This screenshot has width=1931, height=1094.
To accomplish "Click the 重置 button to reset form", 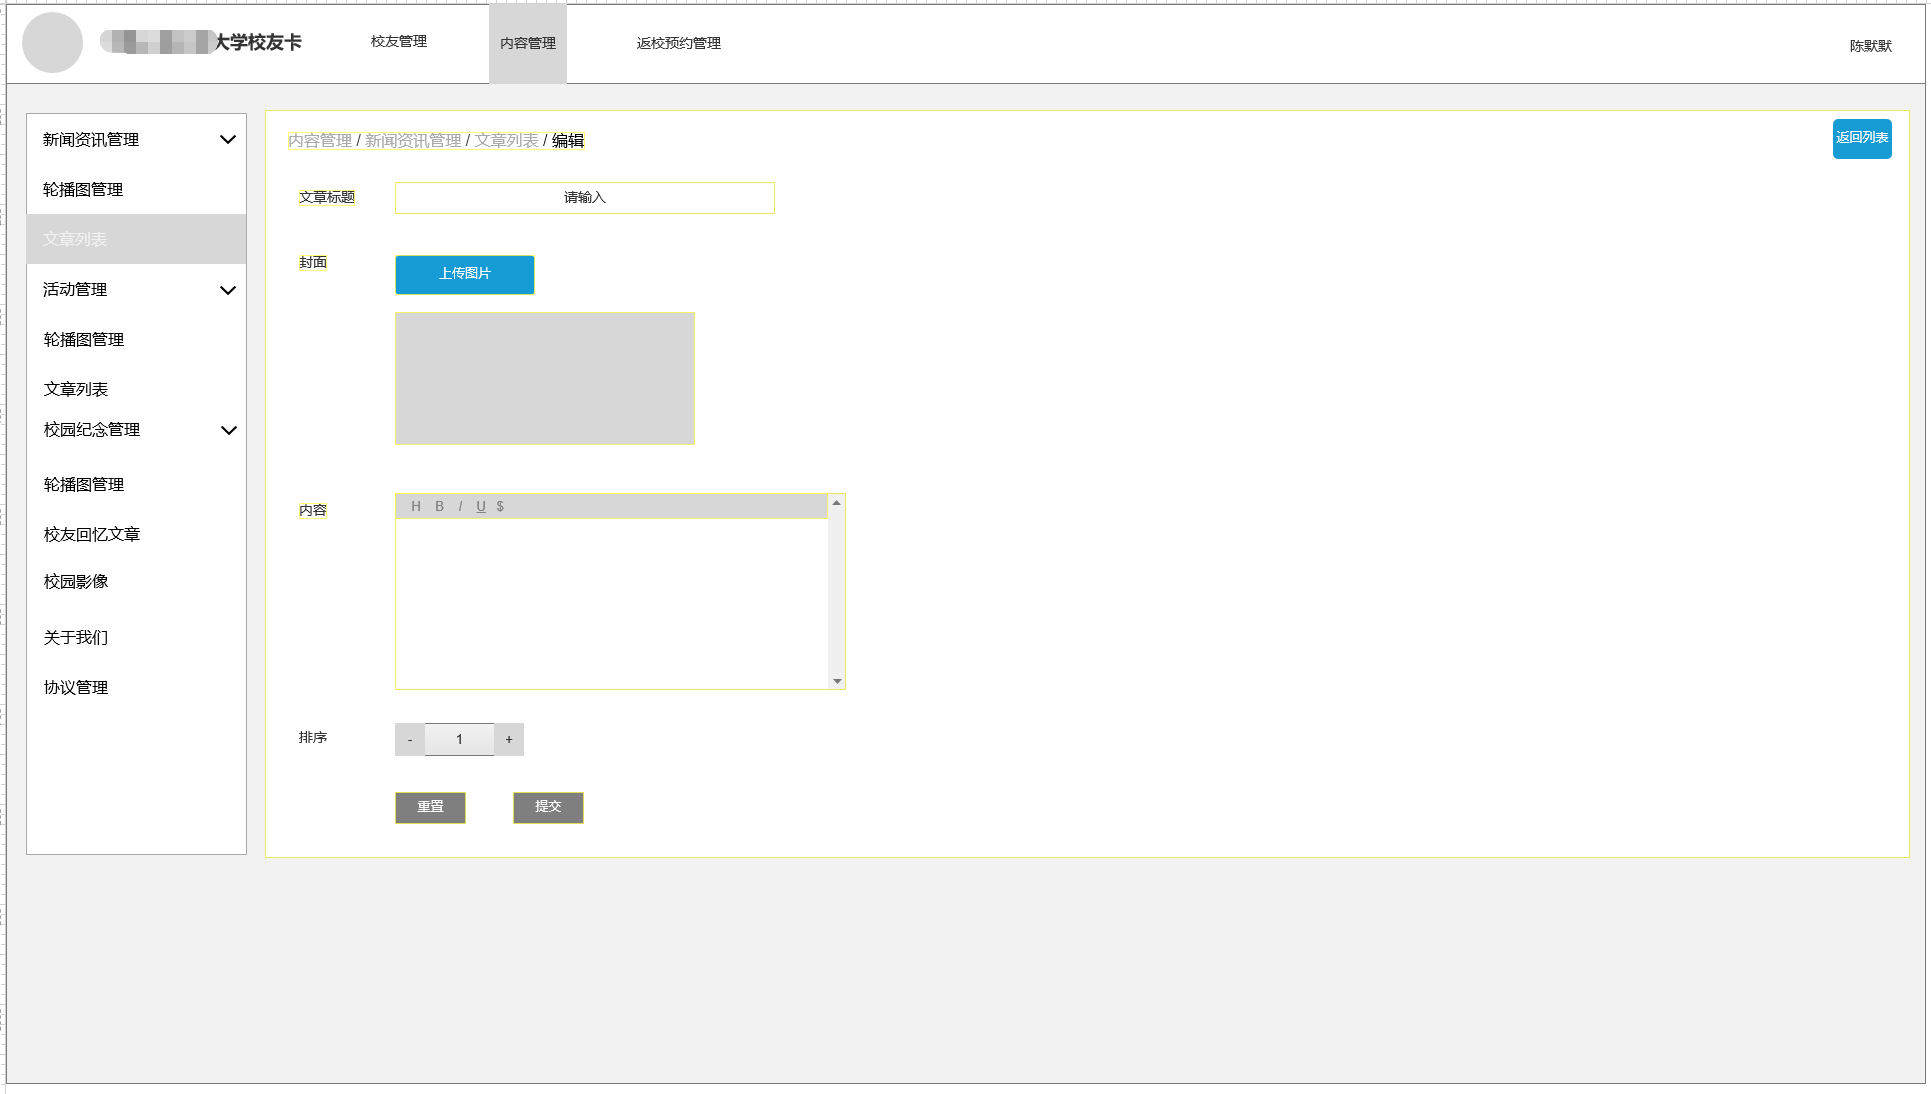I will pyautogui.click(x=431, y=806).
